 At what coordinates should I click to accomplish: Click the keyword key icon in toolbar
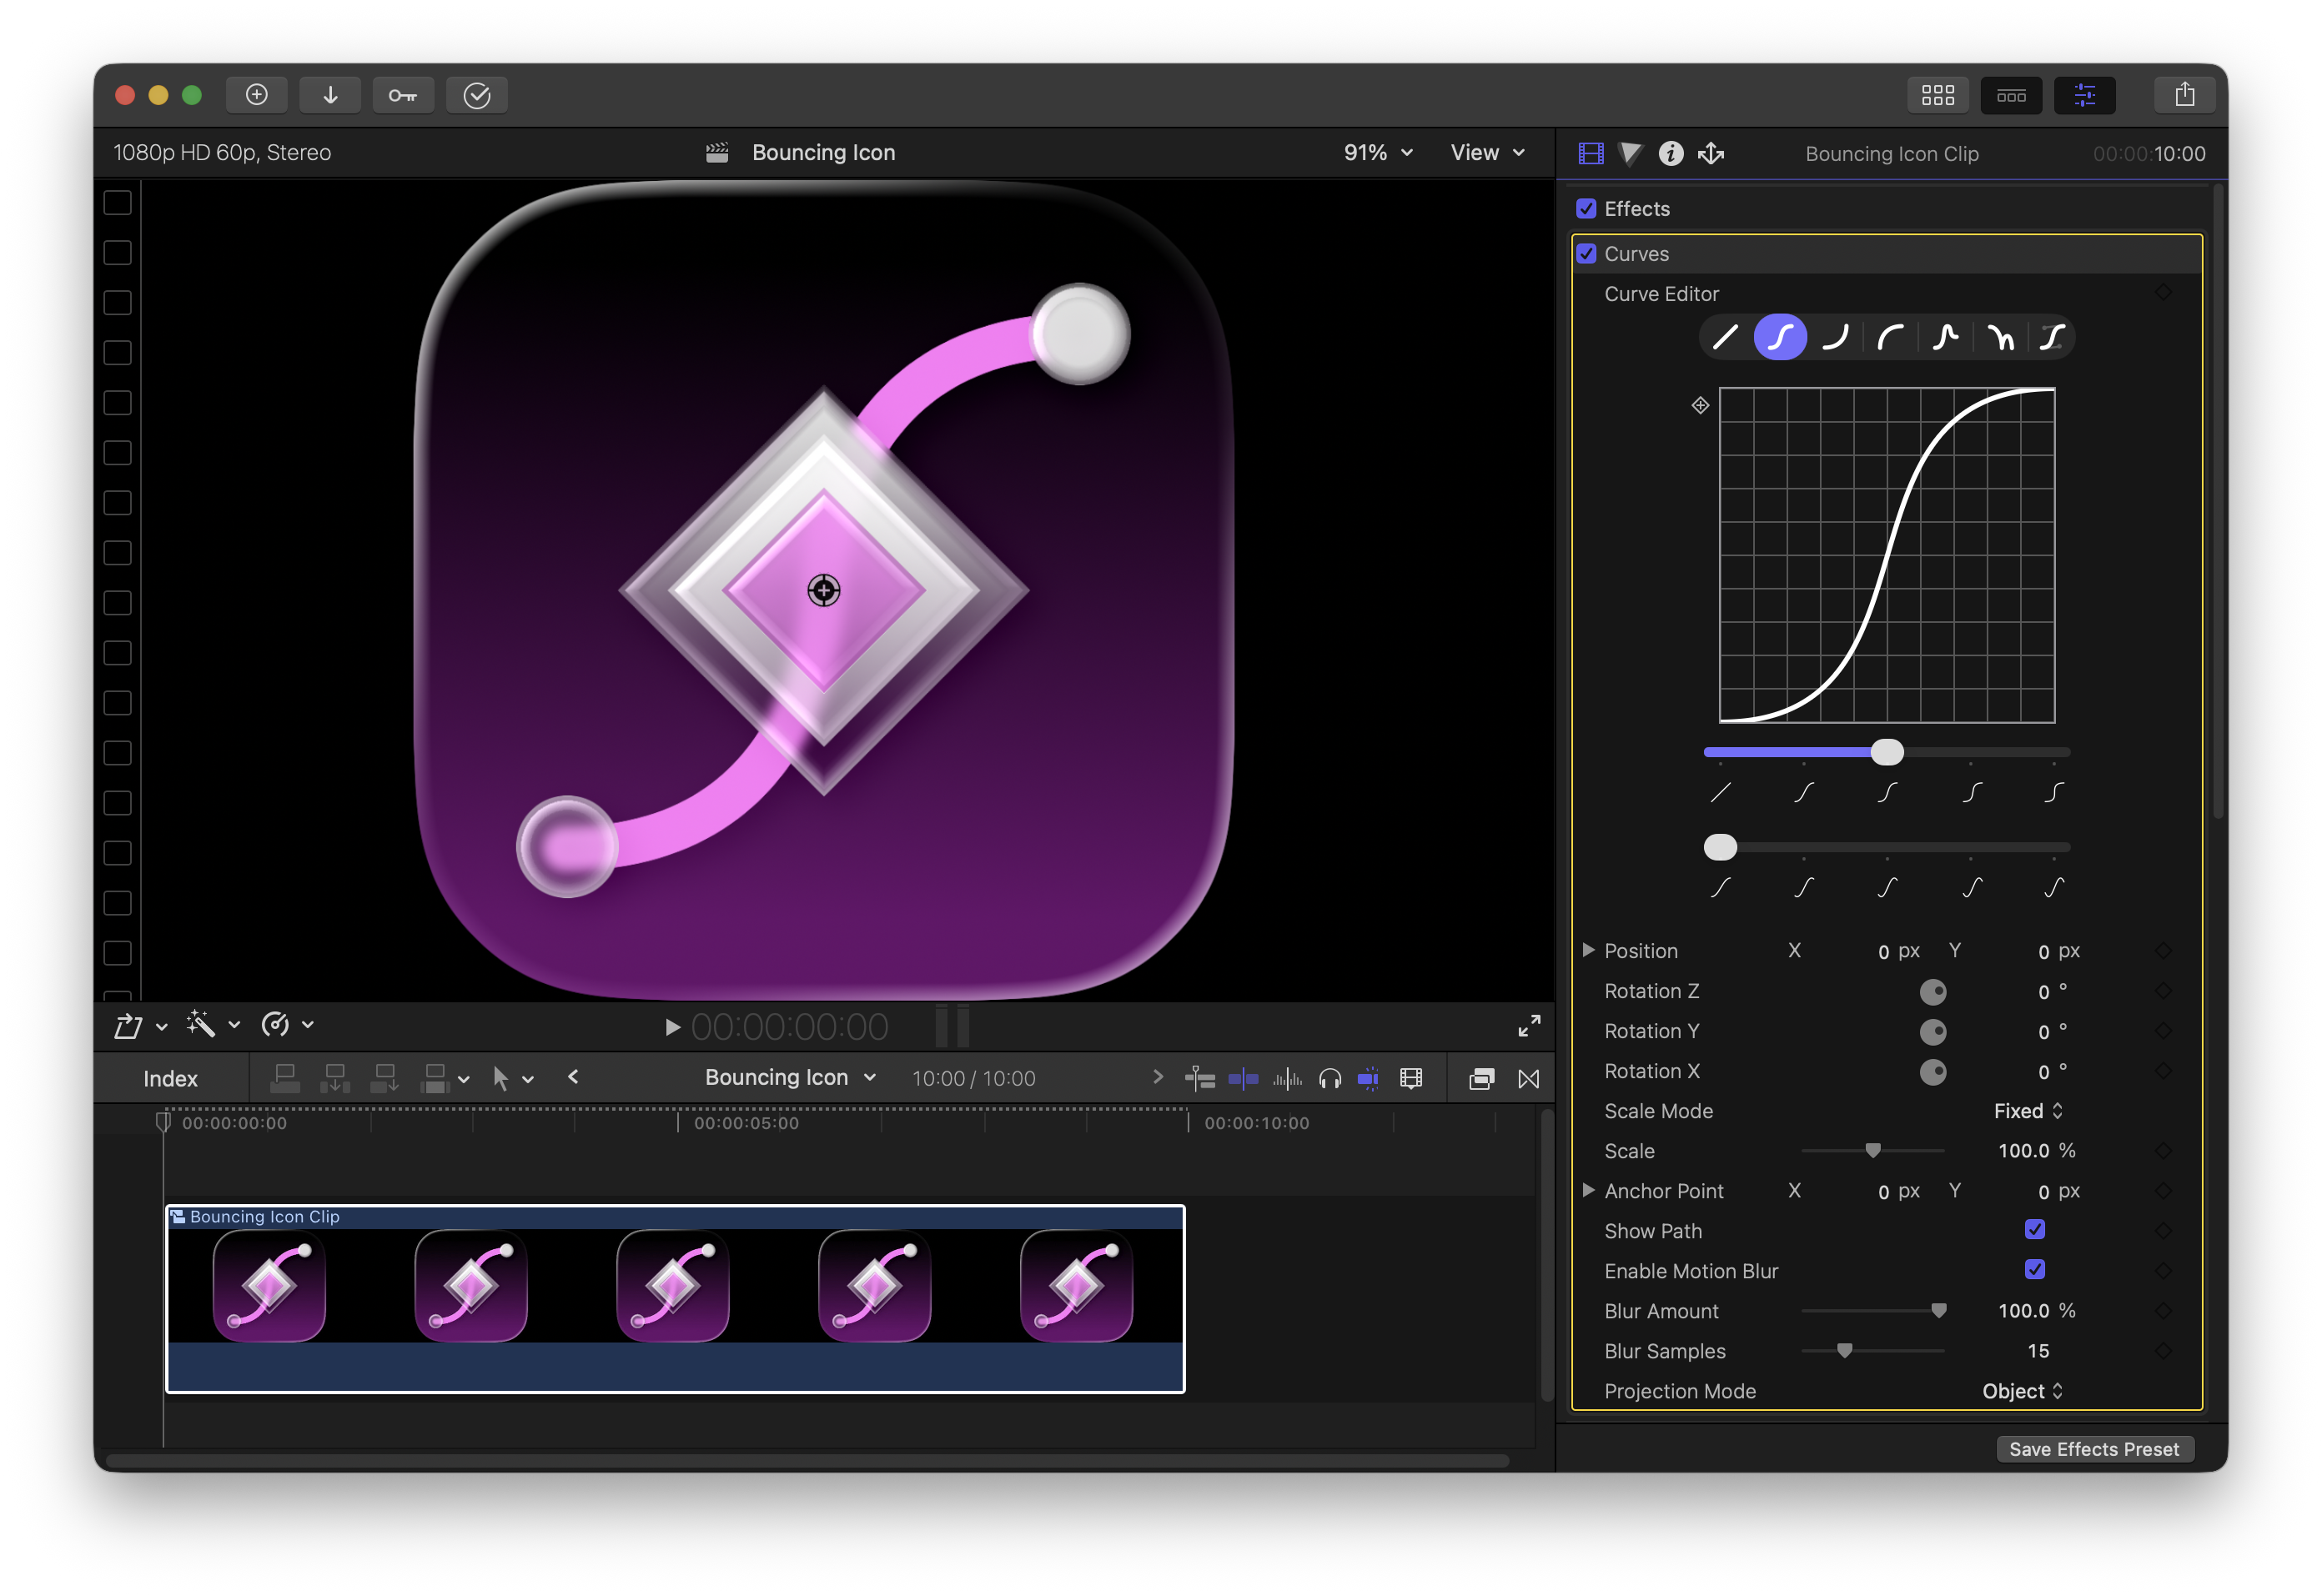pos(403,95)
